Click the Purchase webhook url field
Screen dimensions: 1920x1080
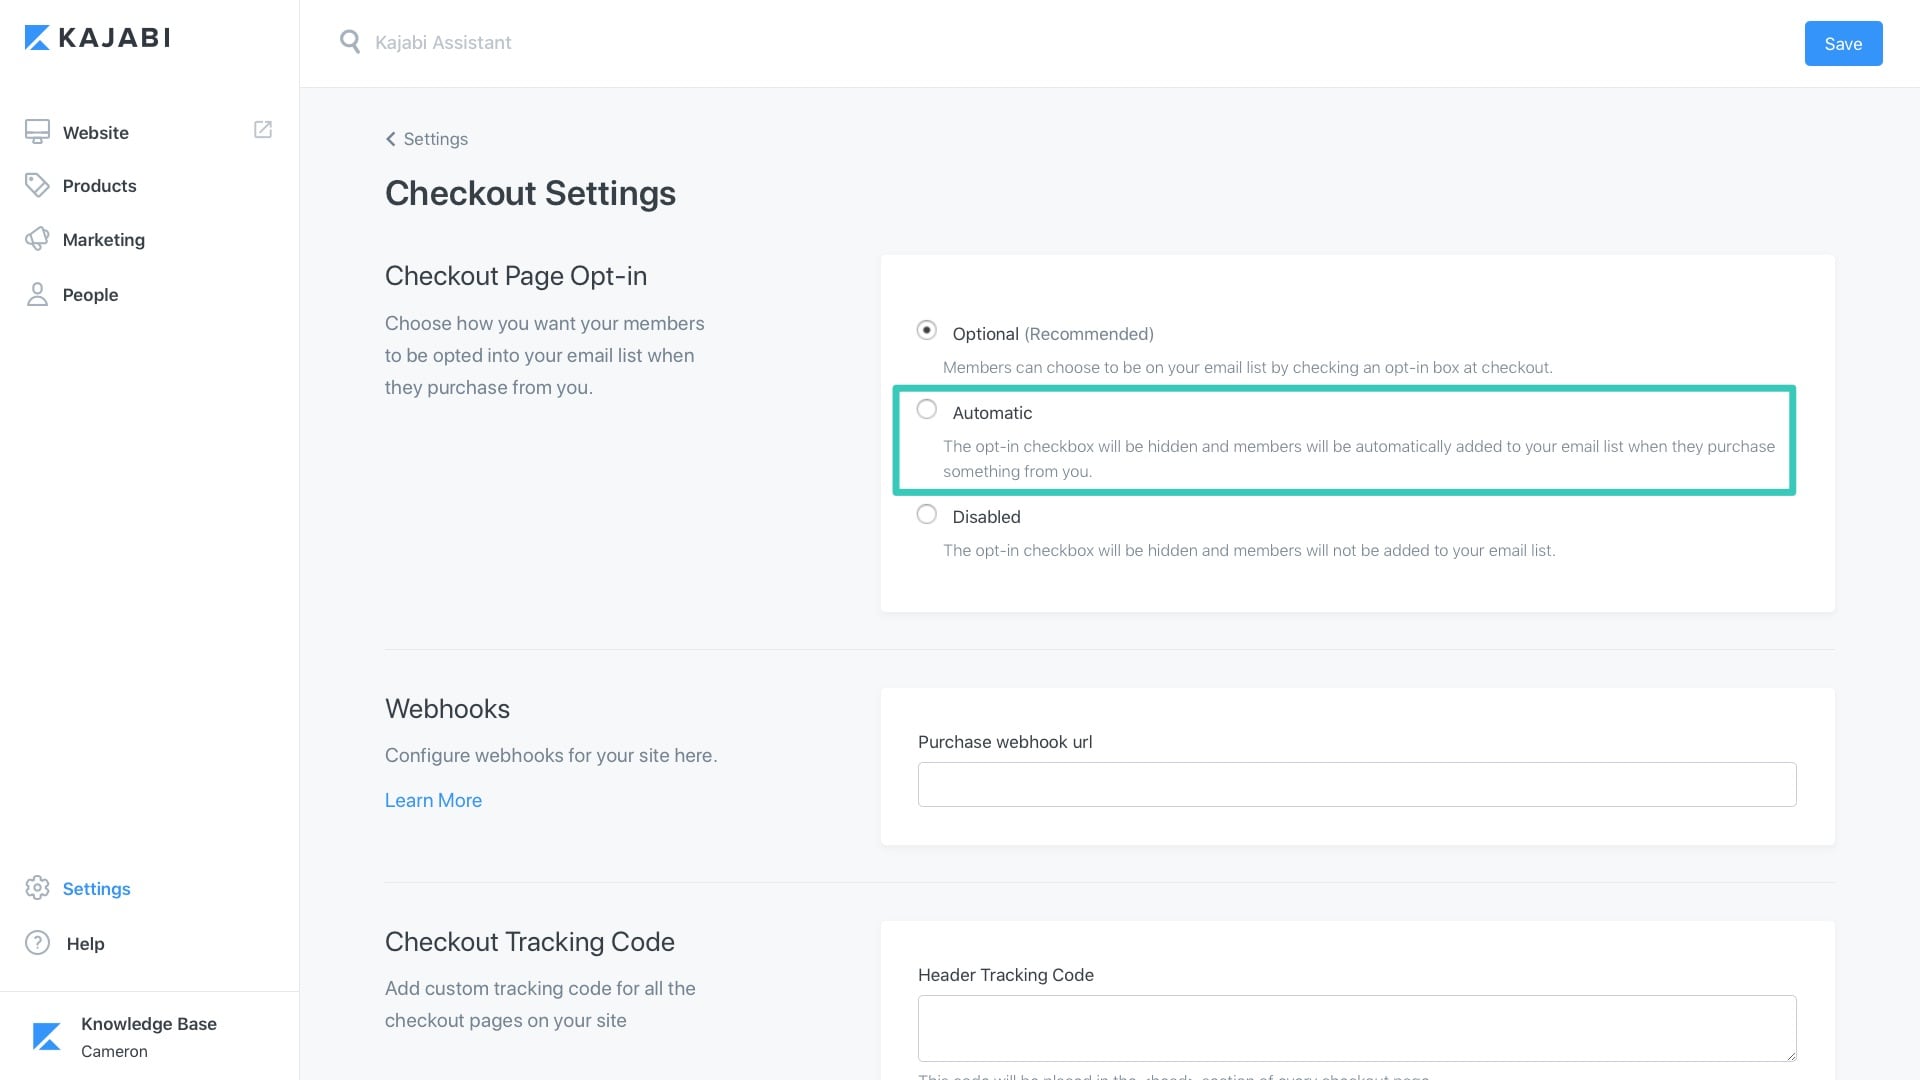click(x=1356, y=785)
